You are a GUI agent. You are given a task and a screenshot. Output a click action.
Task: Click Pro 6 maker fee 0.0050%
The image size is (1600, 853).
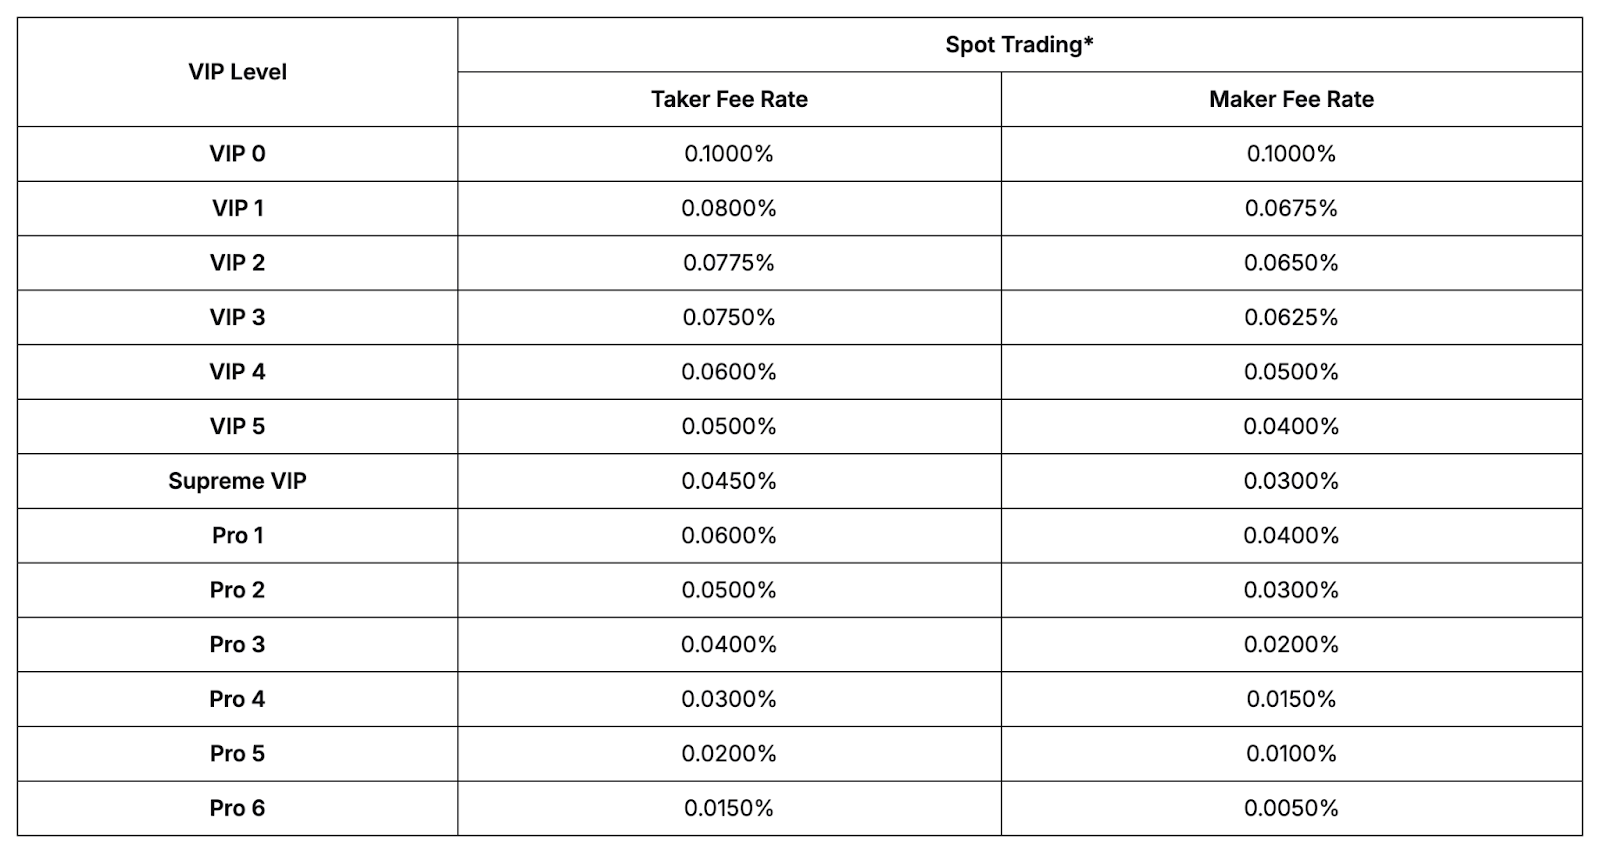click(1291, 808)
